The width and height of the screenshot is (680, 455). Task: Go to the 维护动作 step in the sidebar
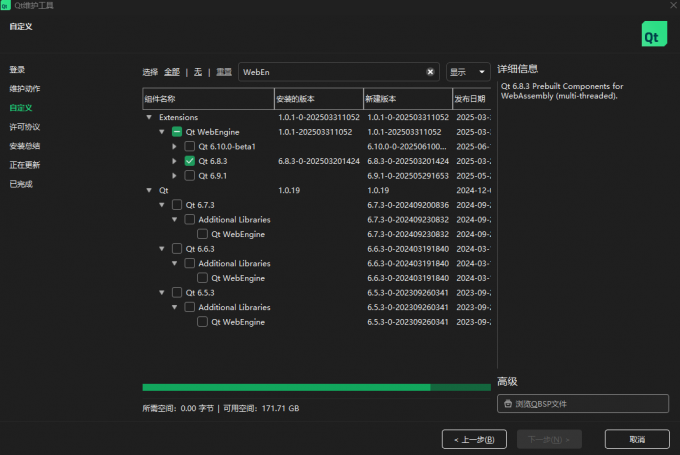pyautogui.click(x=25, y=88)
